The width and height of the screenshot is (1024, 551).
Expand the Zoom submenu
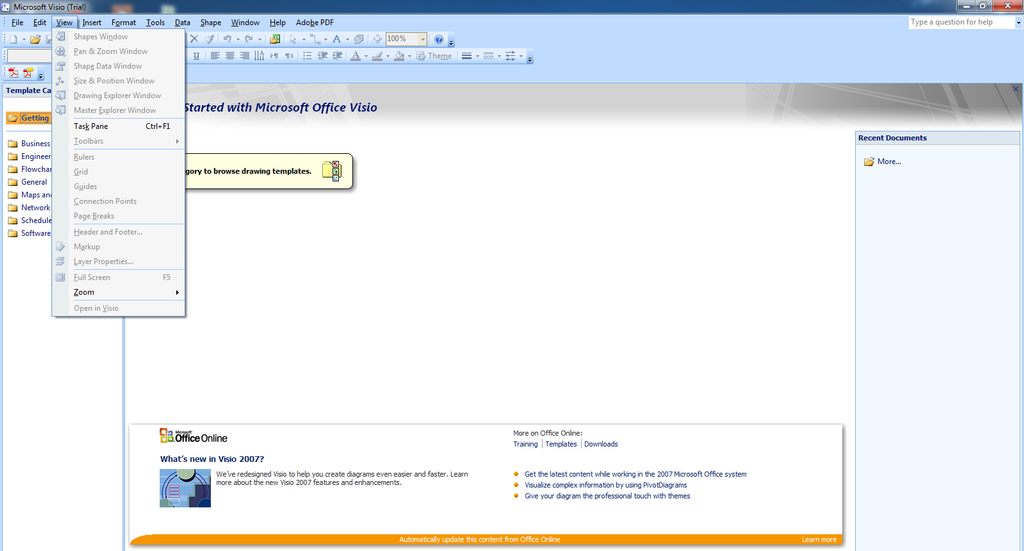coord(119,292)
